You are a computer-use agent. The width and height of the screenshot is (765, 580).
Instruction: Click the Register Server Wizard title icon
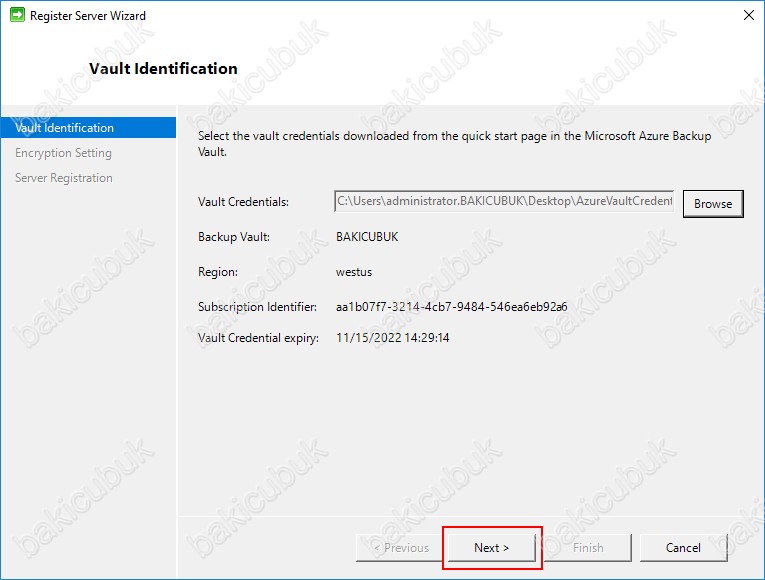coord(17,15)
